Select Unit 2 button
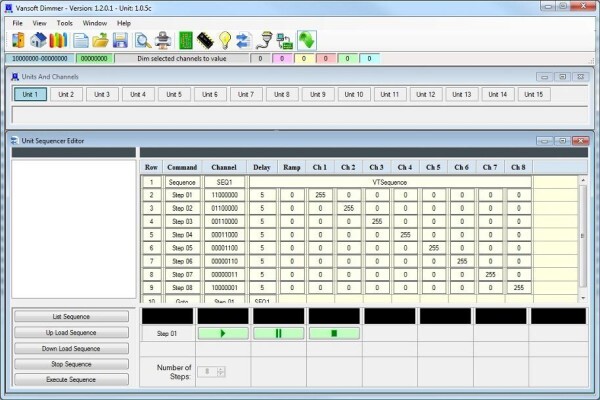Viewport: 600px width, 400px height. pos(66,94)
